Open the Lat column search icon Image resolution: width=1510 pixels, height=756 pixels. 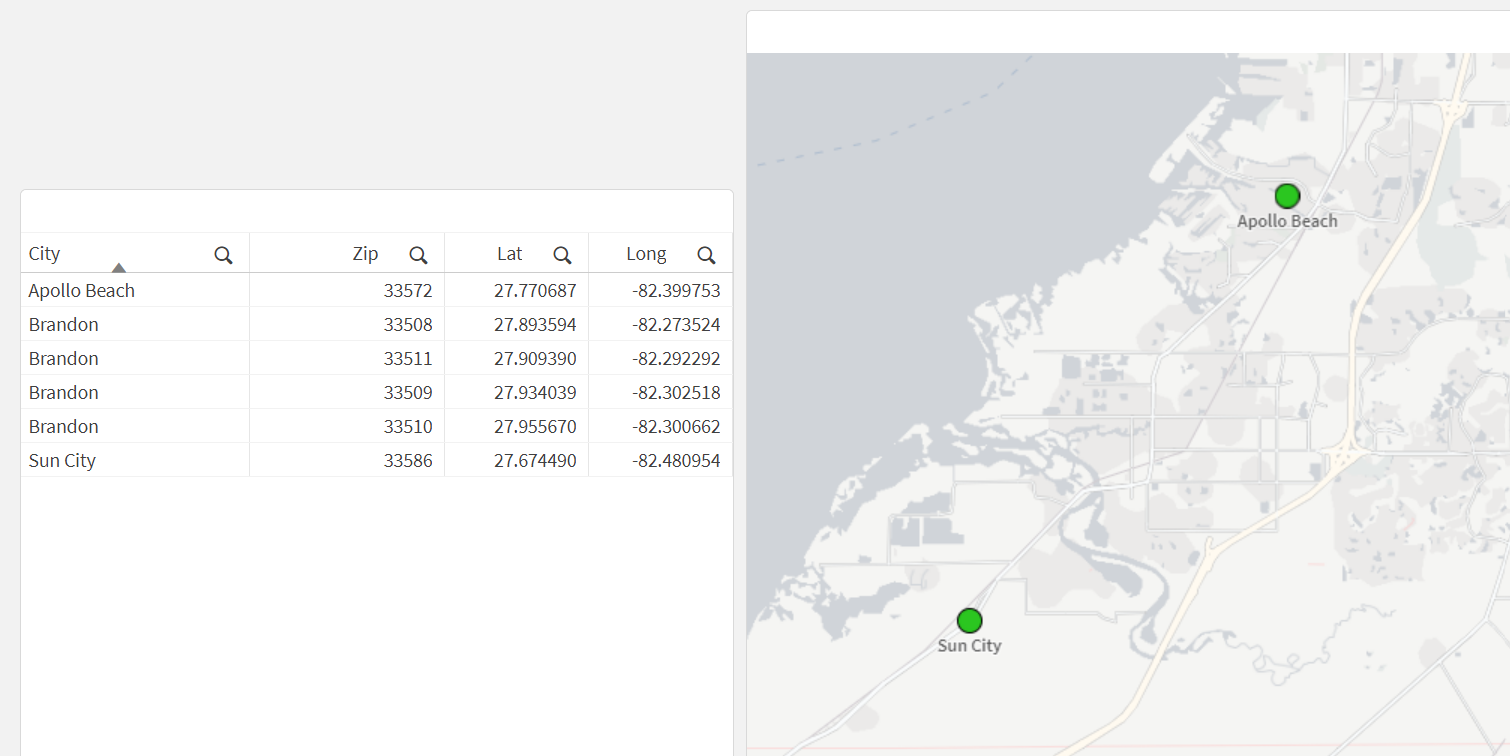(x=562, y=255)
